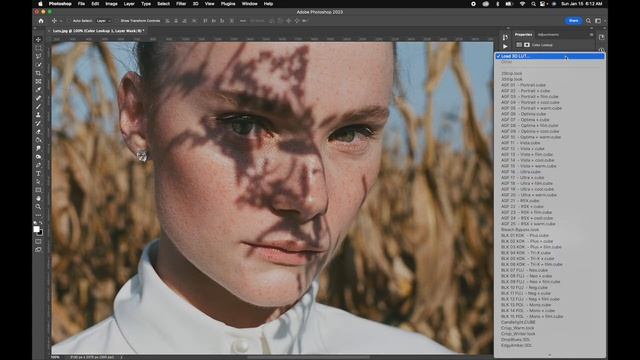The height and width of the screenshot is (360, 640).
Task: Toggle the Auto-Select checkbox
Action: tap(69, 20)
